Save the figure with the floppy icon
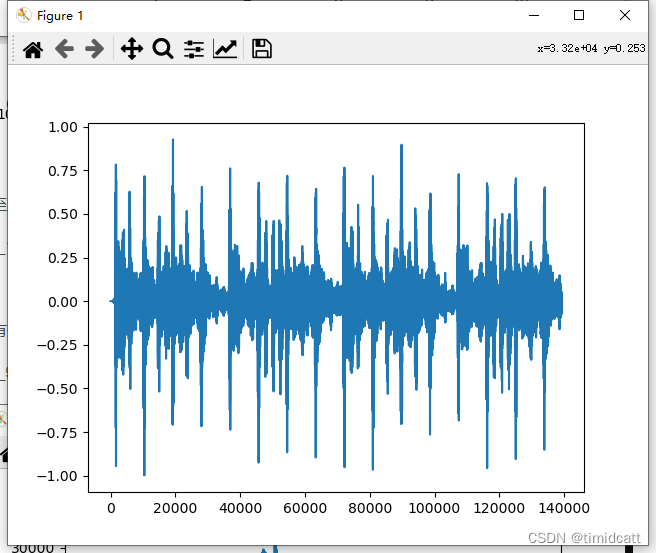Image resolution: width=656 pixels, height=553 pixels. point(262,49)
